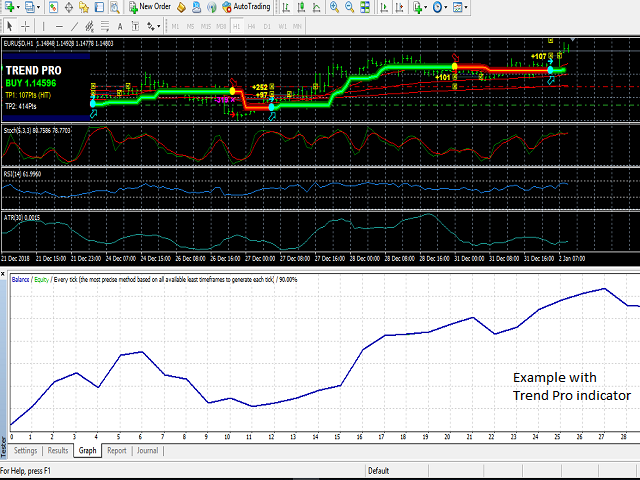Open the MQL5 community account icon
This screenshot has height=480, width=640.
click(196, 7)
